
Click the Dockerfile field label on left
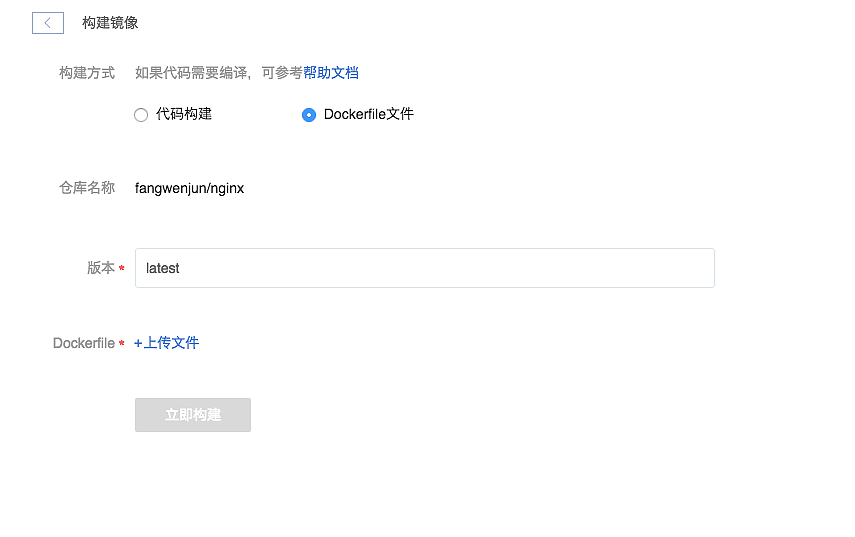(x=84, y=343)
